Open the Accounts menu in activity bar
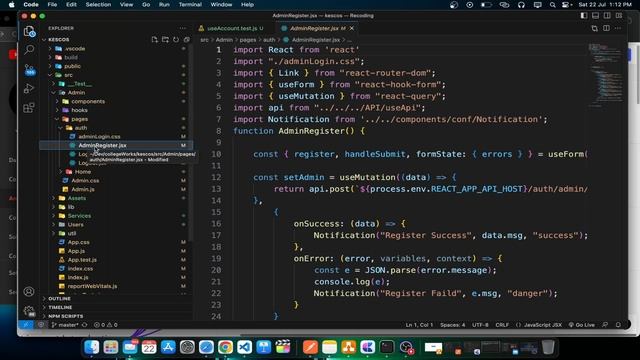Screen dimensions: 640x360 [29, 291]
